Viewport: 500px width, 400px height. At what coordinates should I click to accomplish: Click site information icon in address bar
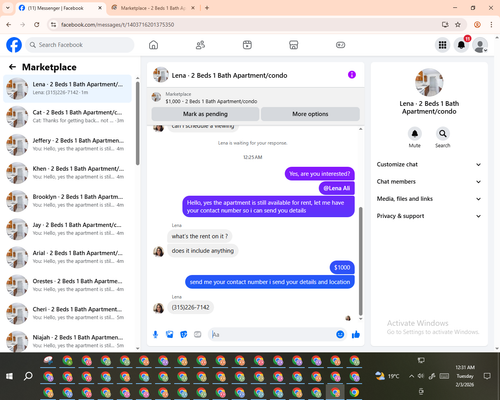(x=54, y=25)
